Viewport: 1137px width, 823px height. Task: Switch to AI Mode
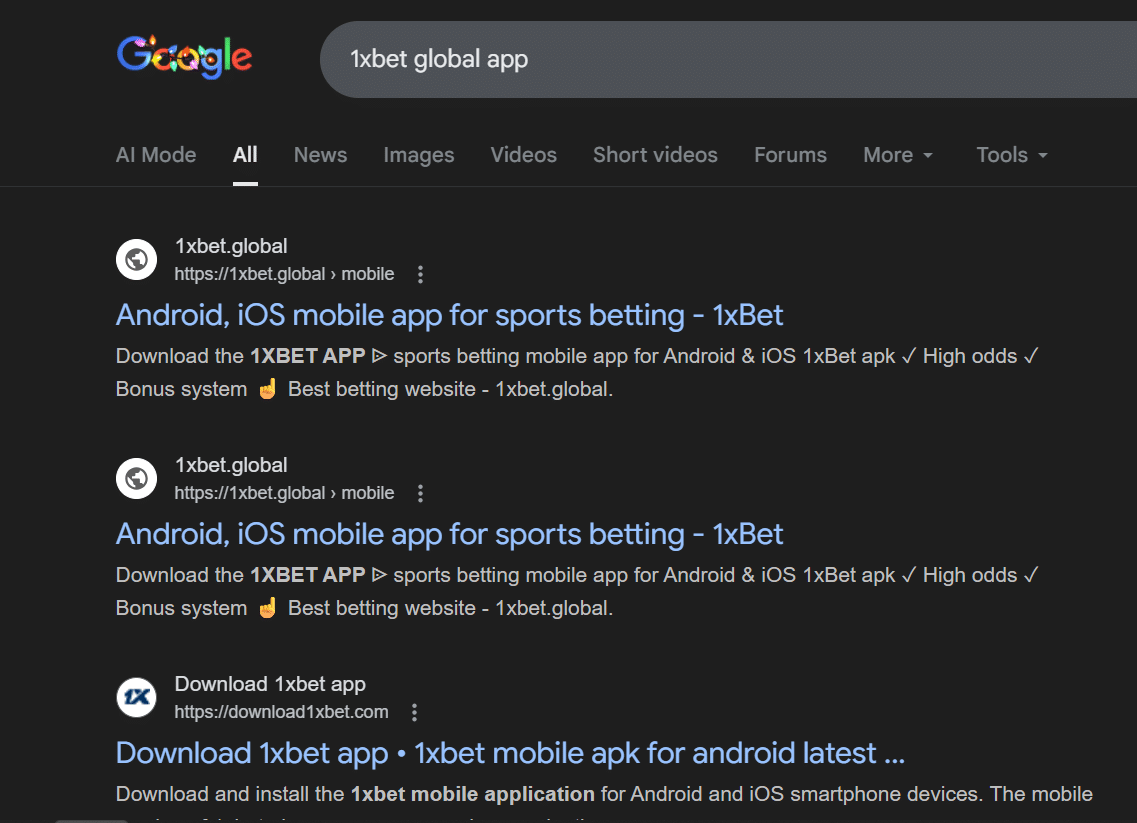[156, 155]
